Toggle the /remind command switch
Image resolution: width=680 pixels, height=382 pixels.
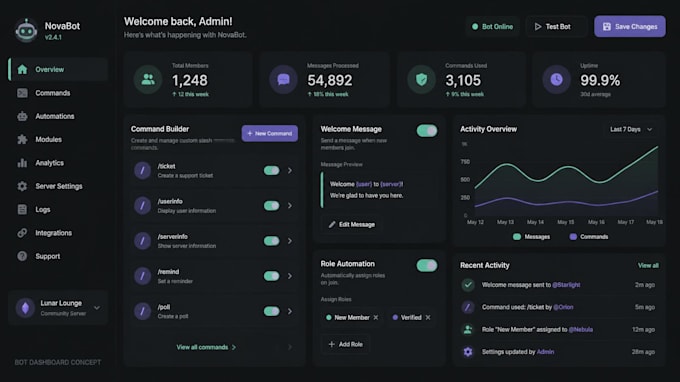click(x=271, y=276)
